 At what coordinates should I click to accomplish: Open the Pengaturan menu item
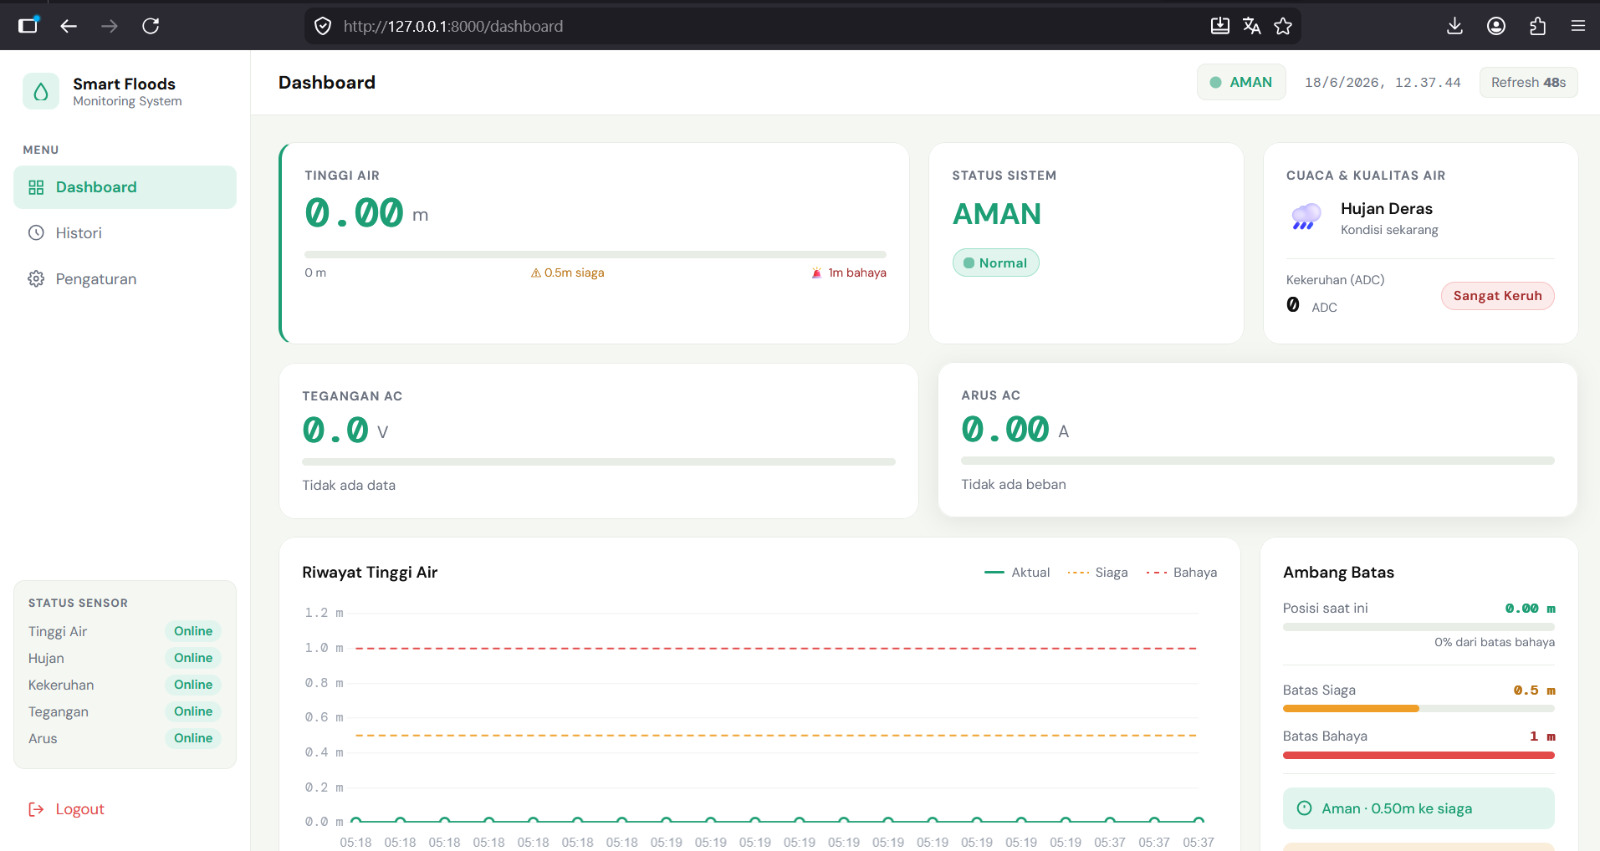(x=125, y=279)
